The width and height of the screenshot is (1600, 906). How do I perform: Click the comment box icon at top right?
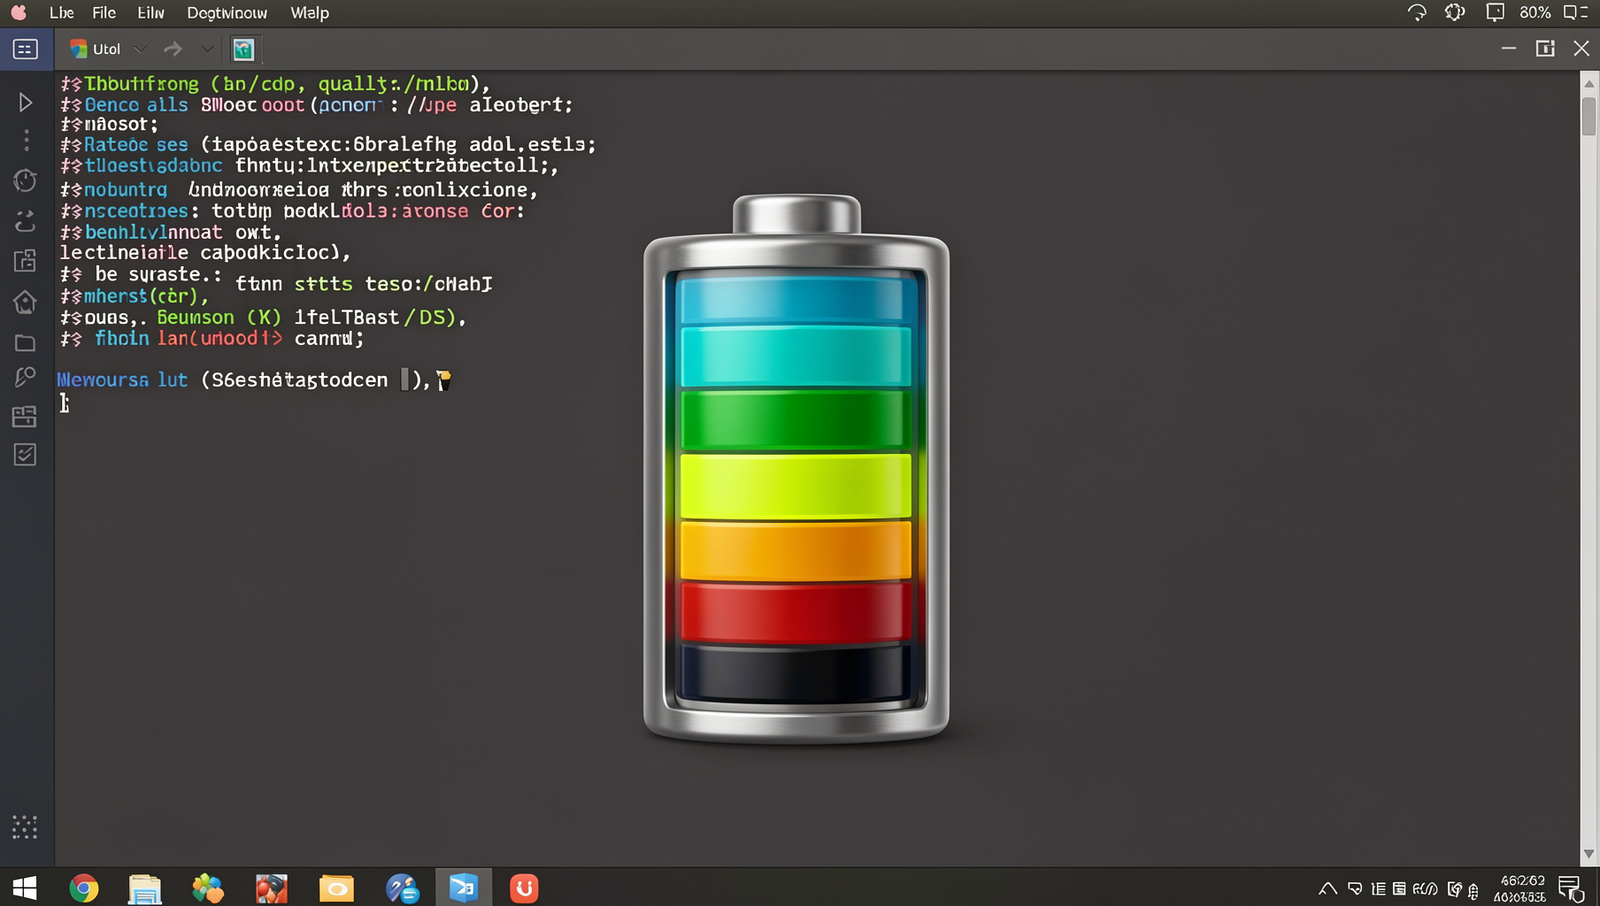click(1495, 13)
